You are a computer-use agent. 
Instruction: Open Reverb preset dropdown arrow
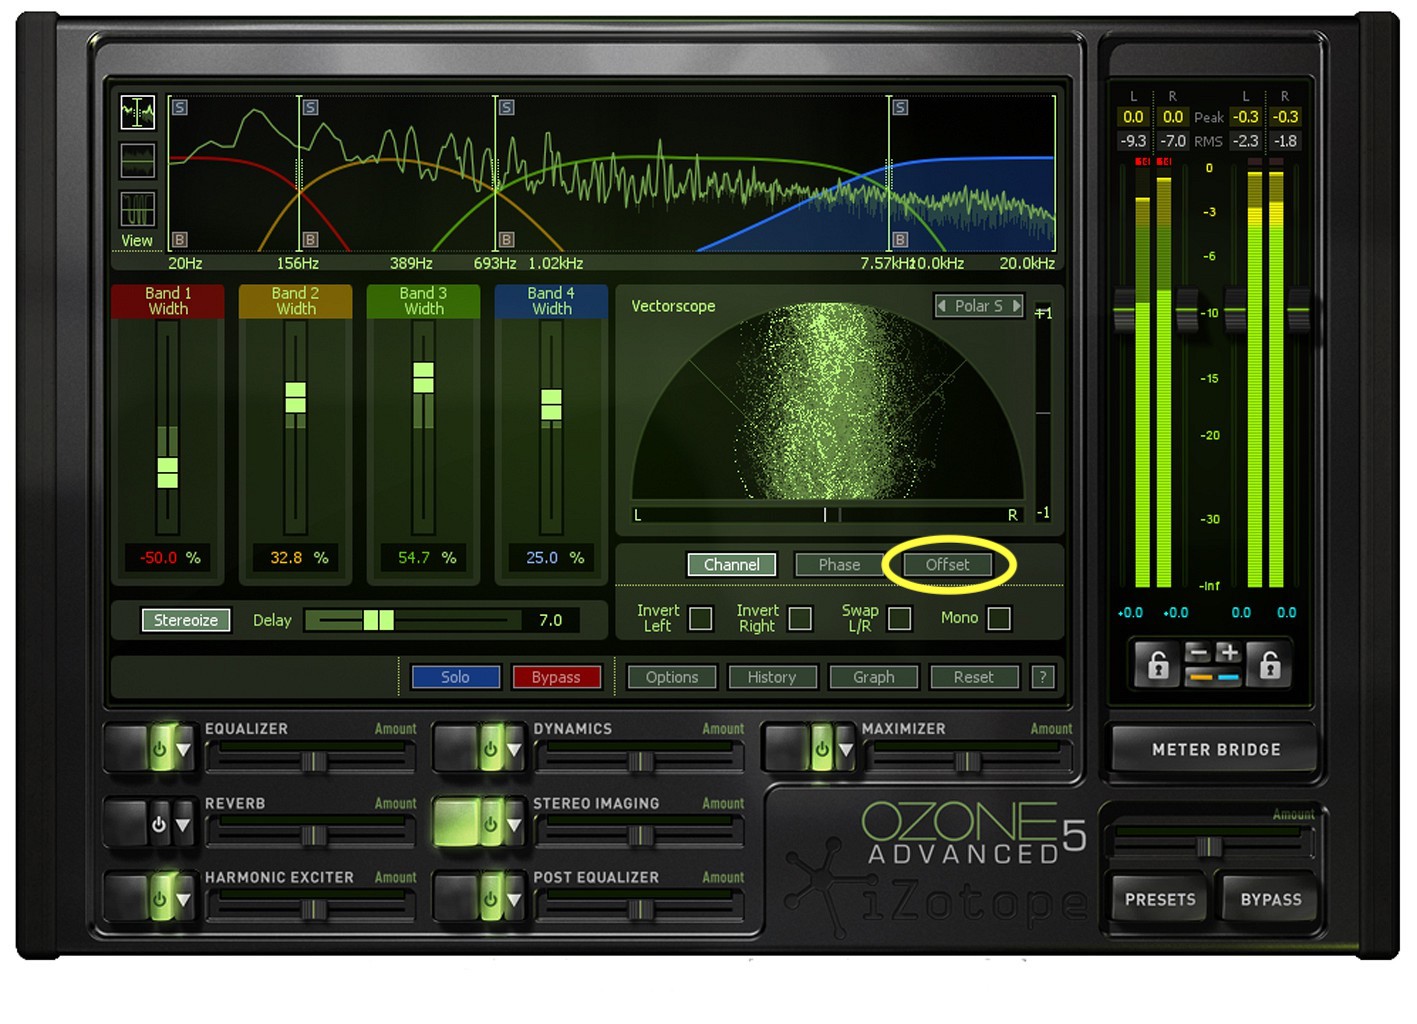click(183, 825)
